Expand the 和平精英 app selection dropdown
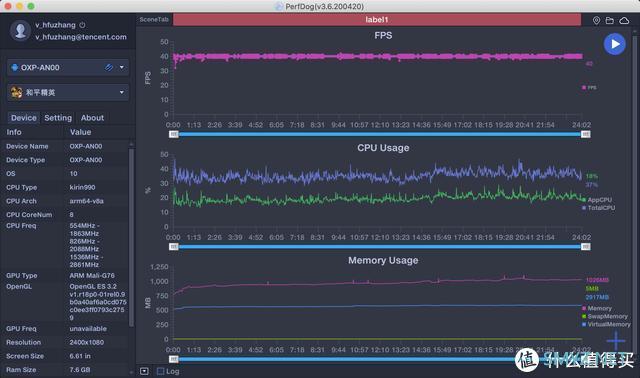The image size is (640, 378). click(x=122, y=92)
